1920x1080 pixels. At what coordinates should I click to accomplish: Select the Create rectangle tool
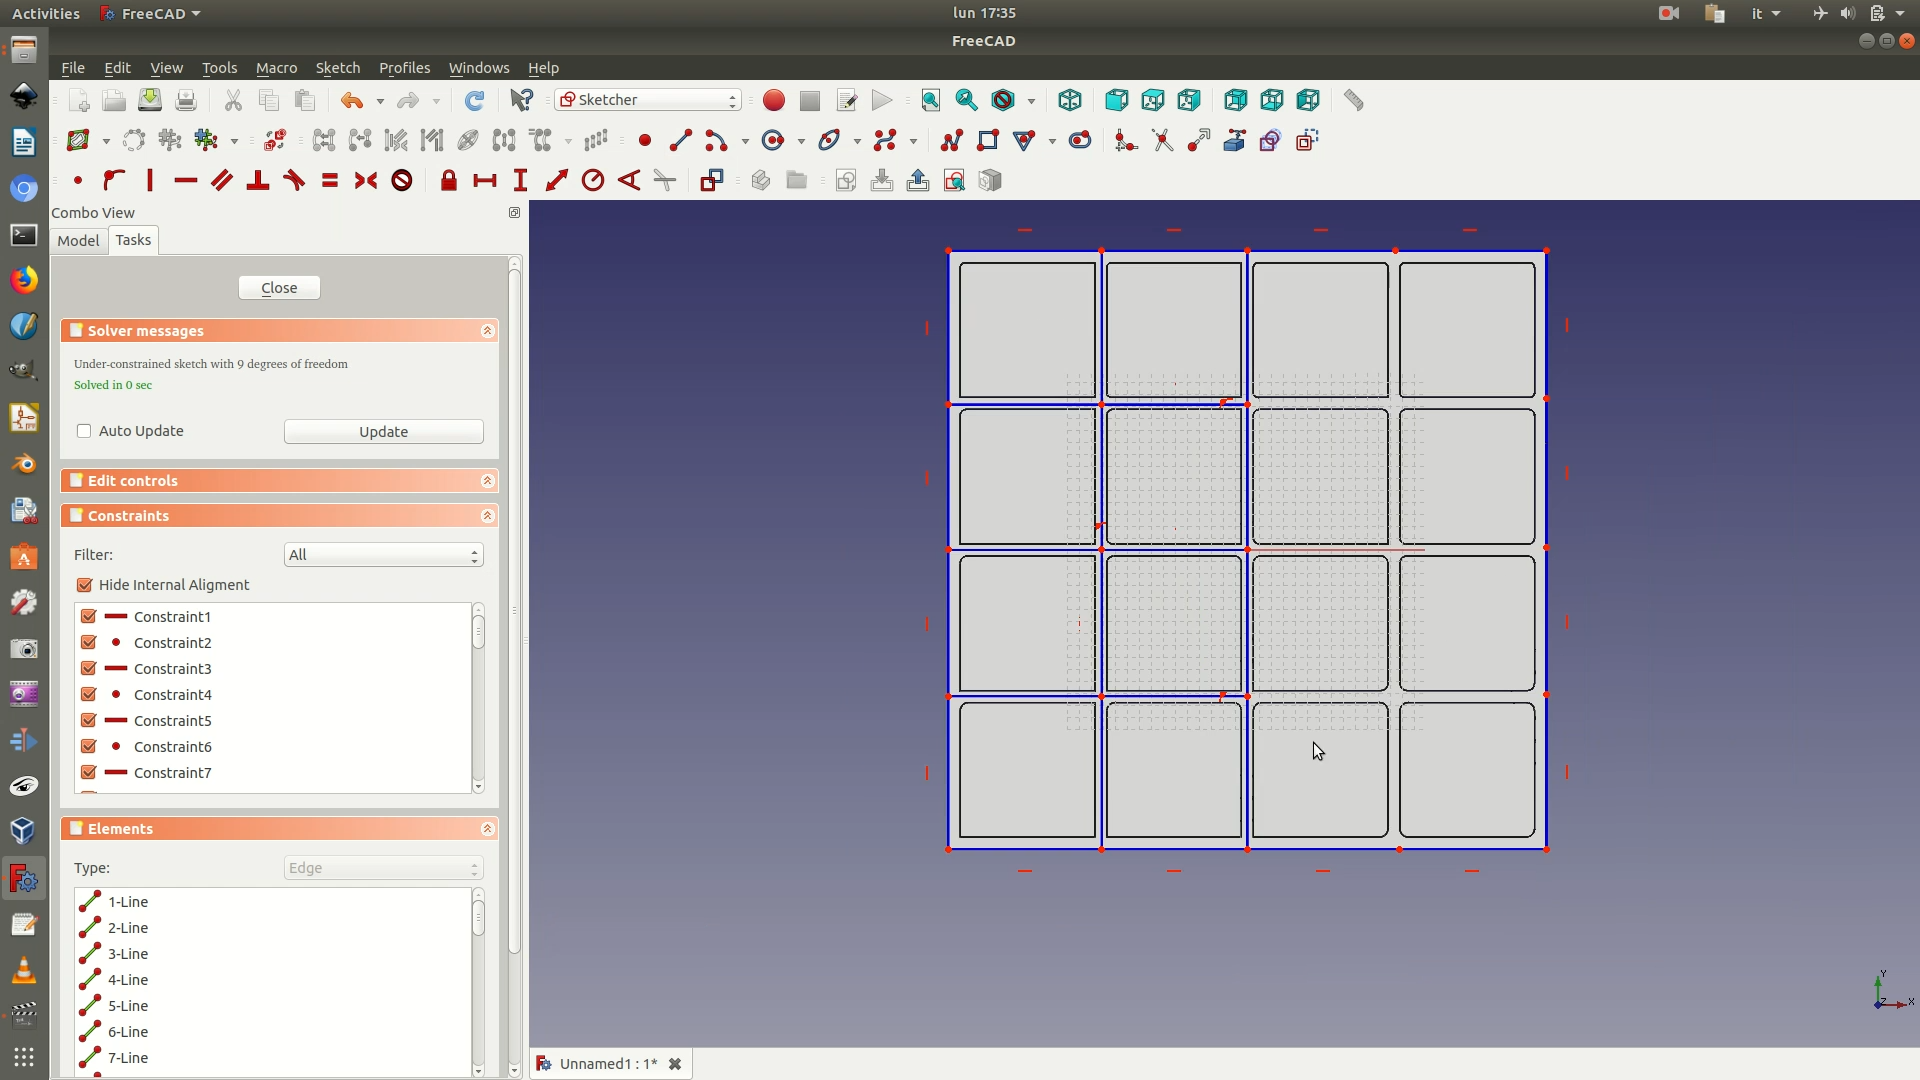[x=988, y=141]
